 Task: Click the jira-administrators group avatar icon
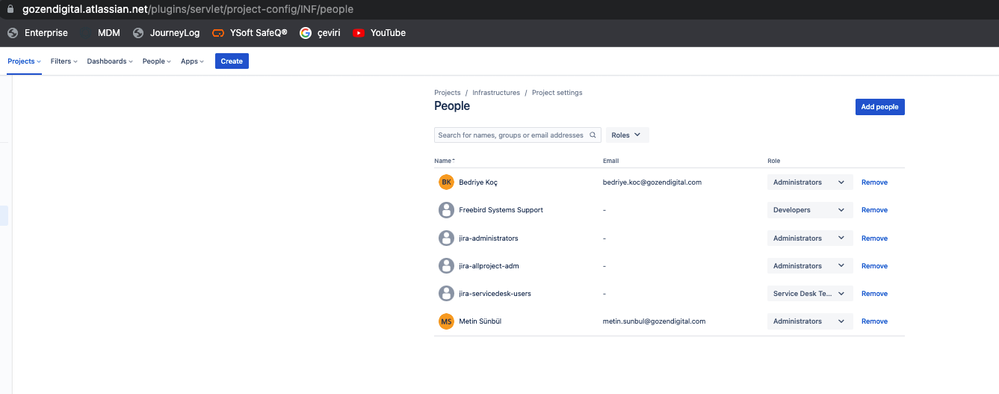pyautogui.click(x=446, y=238)
